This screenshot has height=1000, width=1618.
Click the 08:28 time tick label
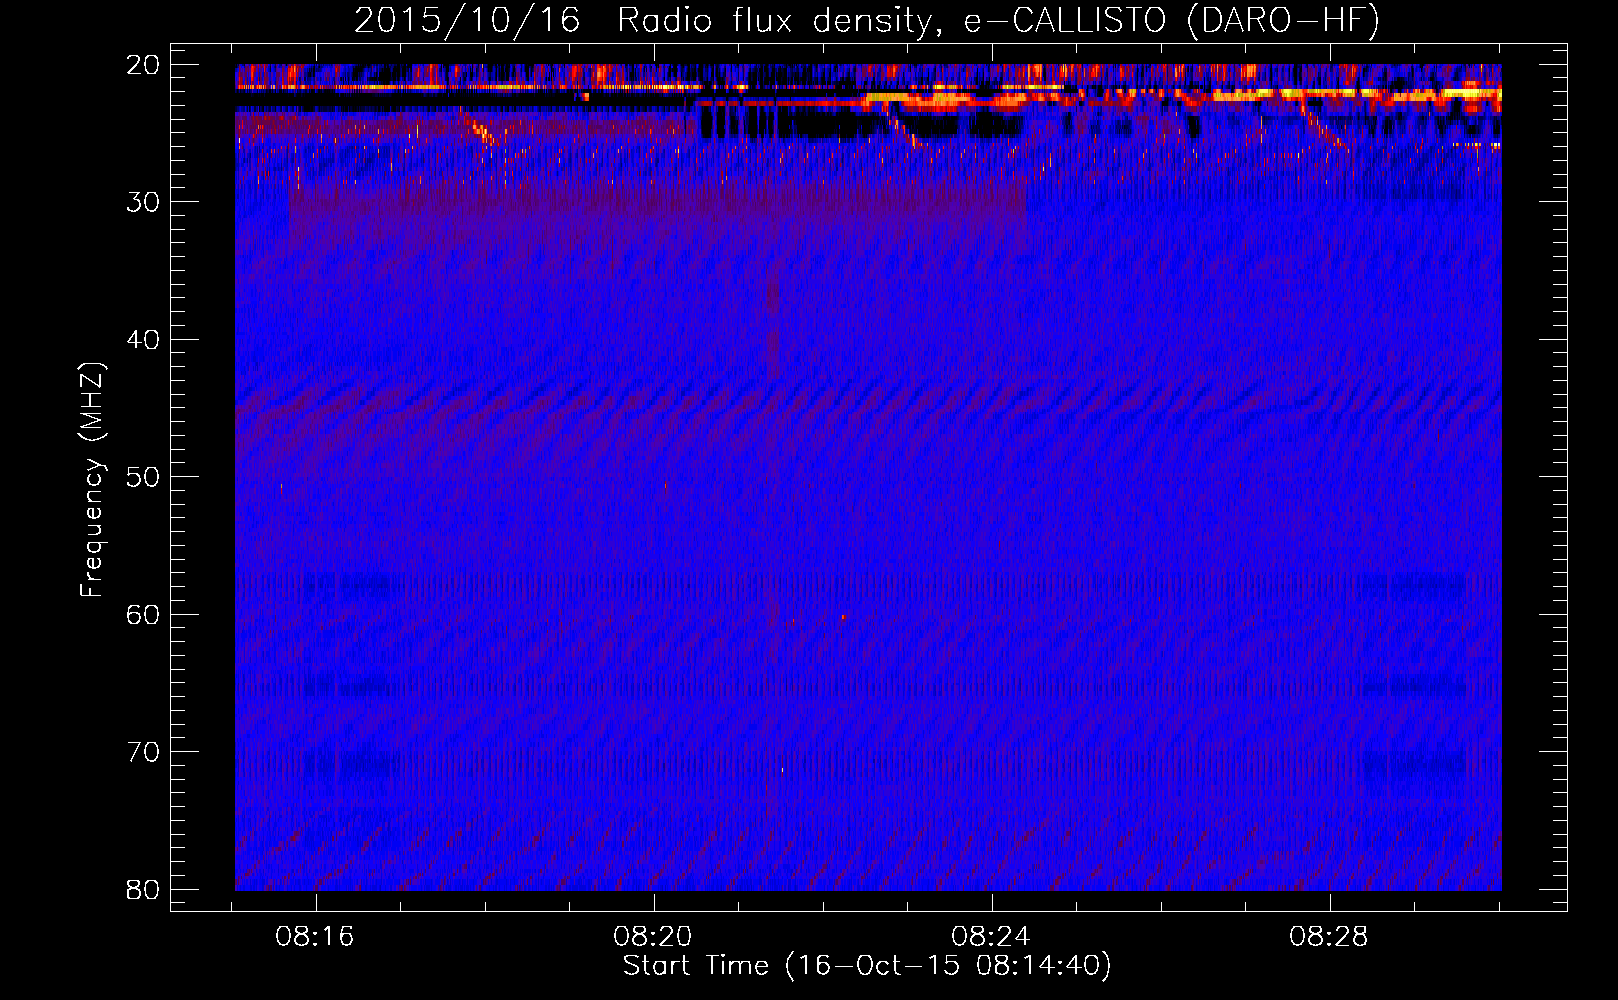pos(1329,937)
